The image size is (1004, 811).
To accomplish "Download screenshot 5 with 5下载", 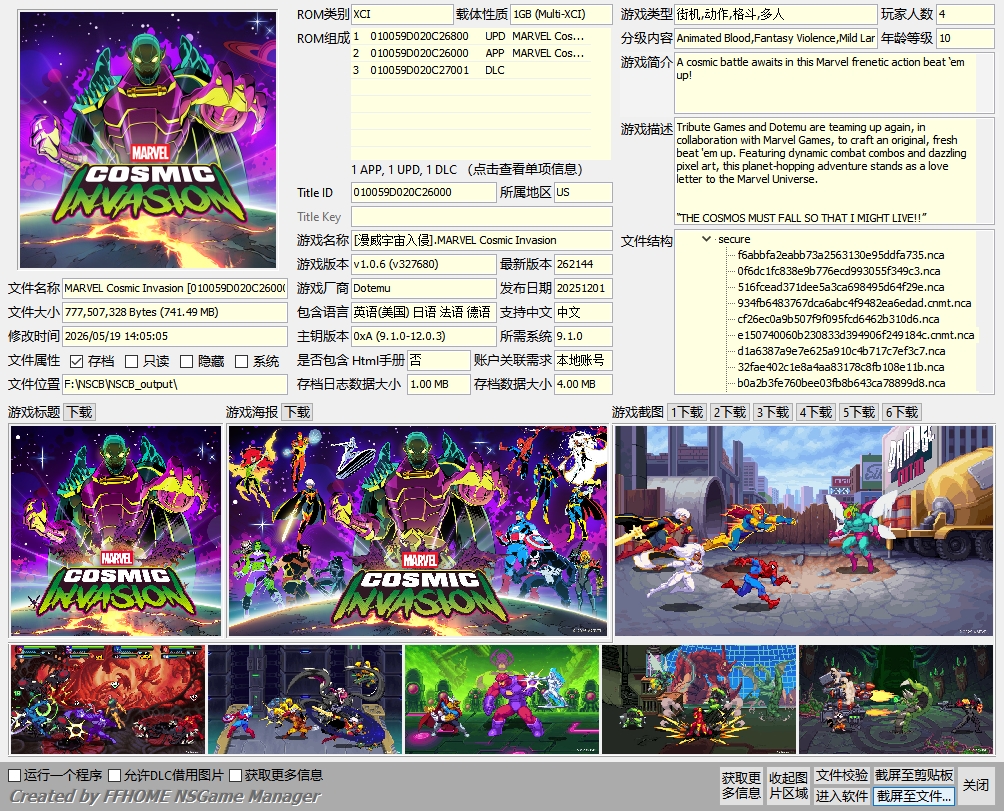I will coord(859,412).
